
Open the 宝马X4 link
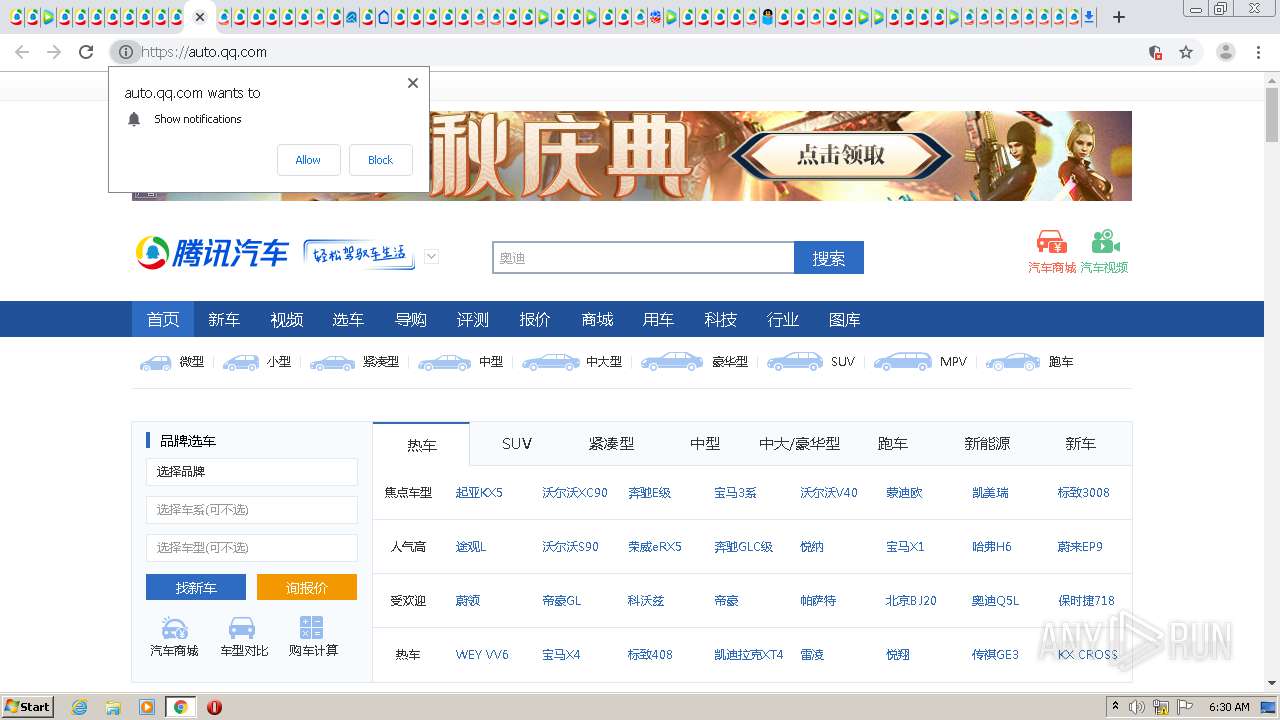[561, 655]
